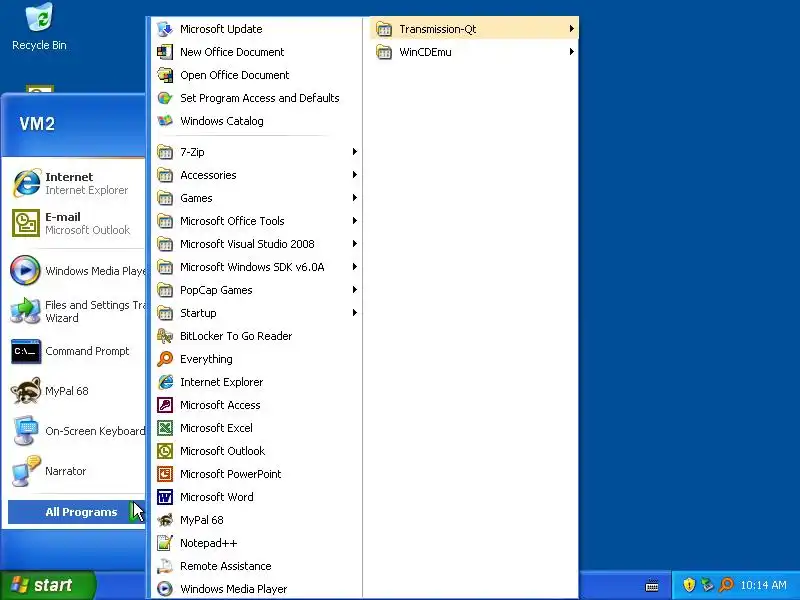Launch Everything search via its icon

[165, 359]
